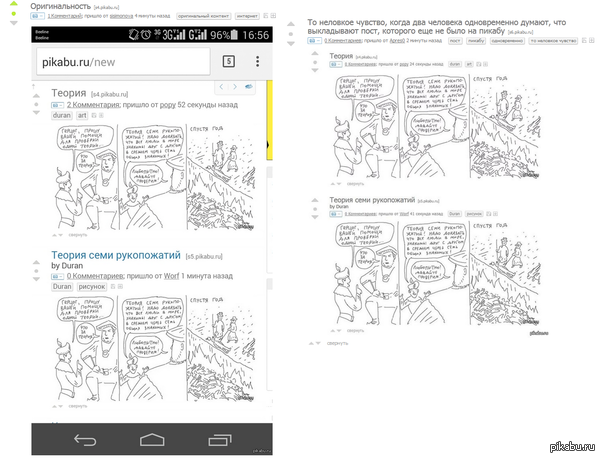The width and height of the screenshot is (600, 458).
Task: Downvote the Worf post, 41 секунда назад
Action: pos(315,217)
